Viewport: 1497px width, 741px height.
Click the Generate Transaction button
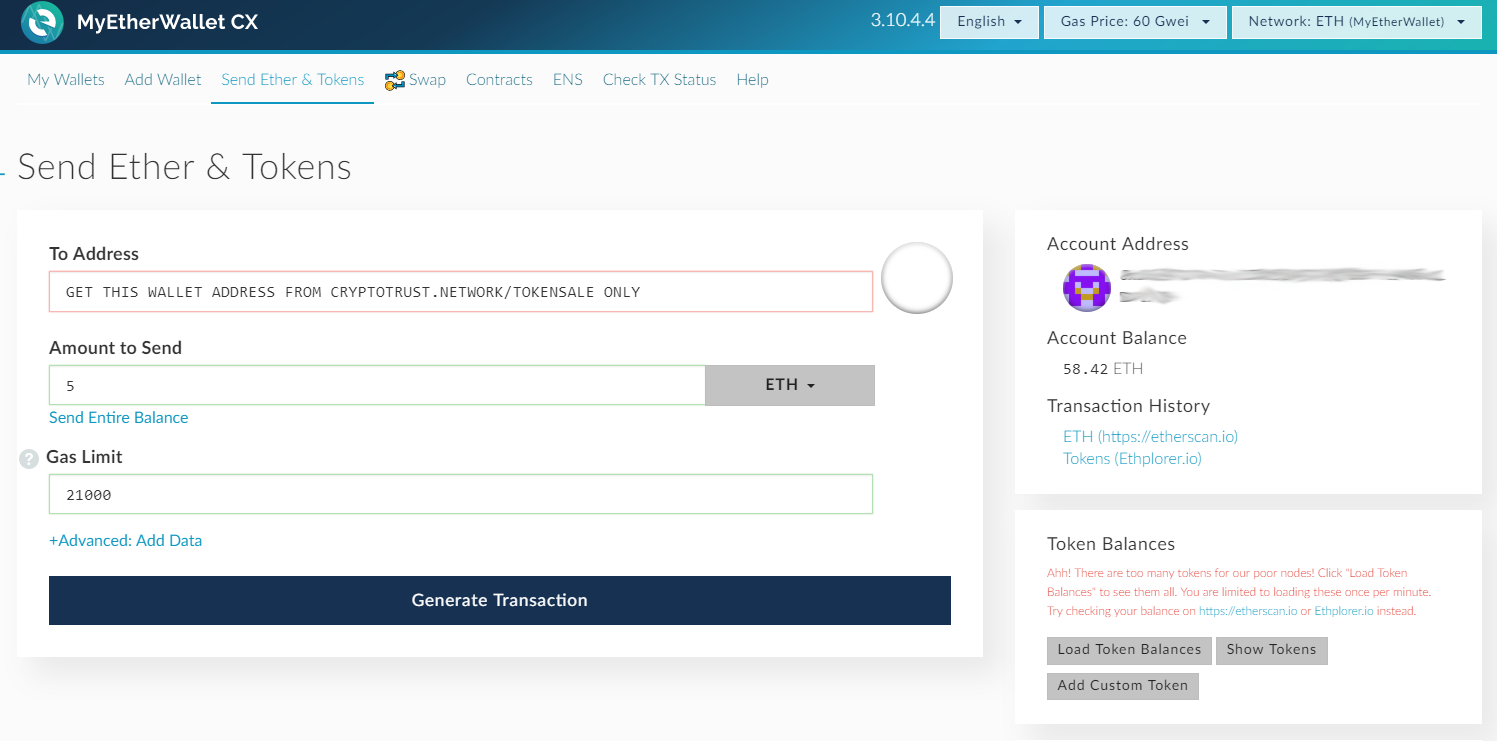500,600
